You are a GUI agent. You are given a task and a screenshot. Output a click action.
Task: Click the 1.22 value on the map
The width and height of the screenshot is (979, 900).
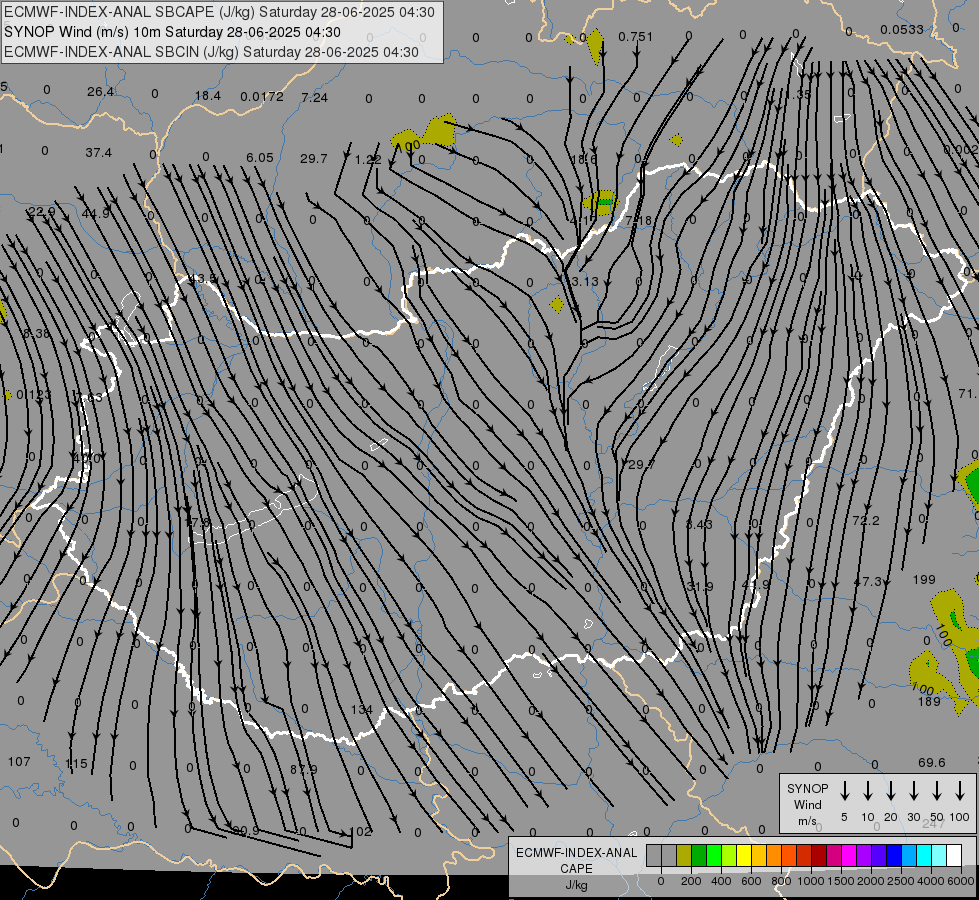pos(368,160)
